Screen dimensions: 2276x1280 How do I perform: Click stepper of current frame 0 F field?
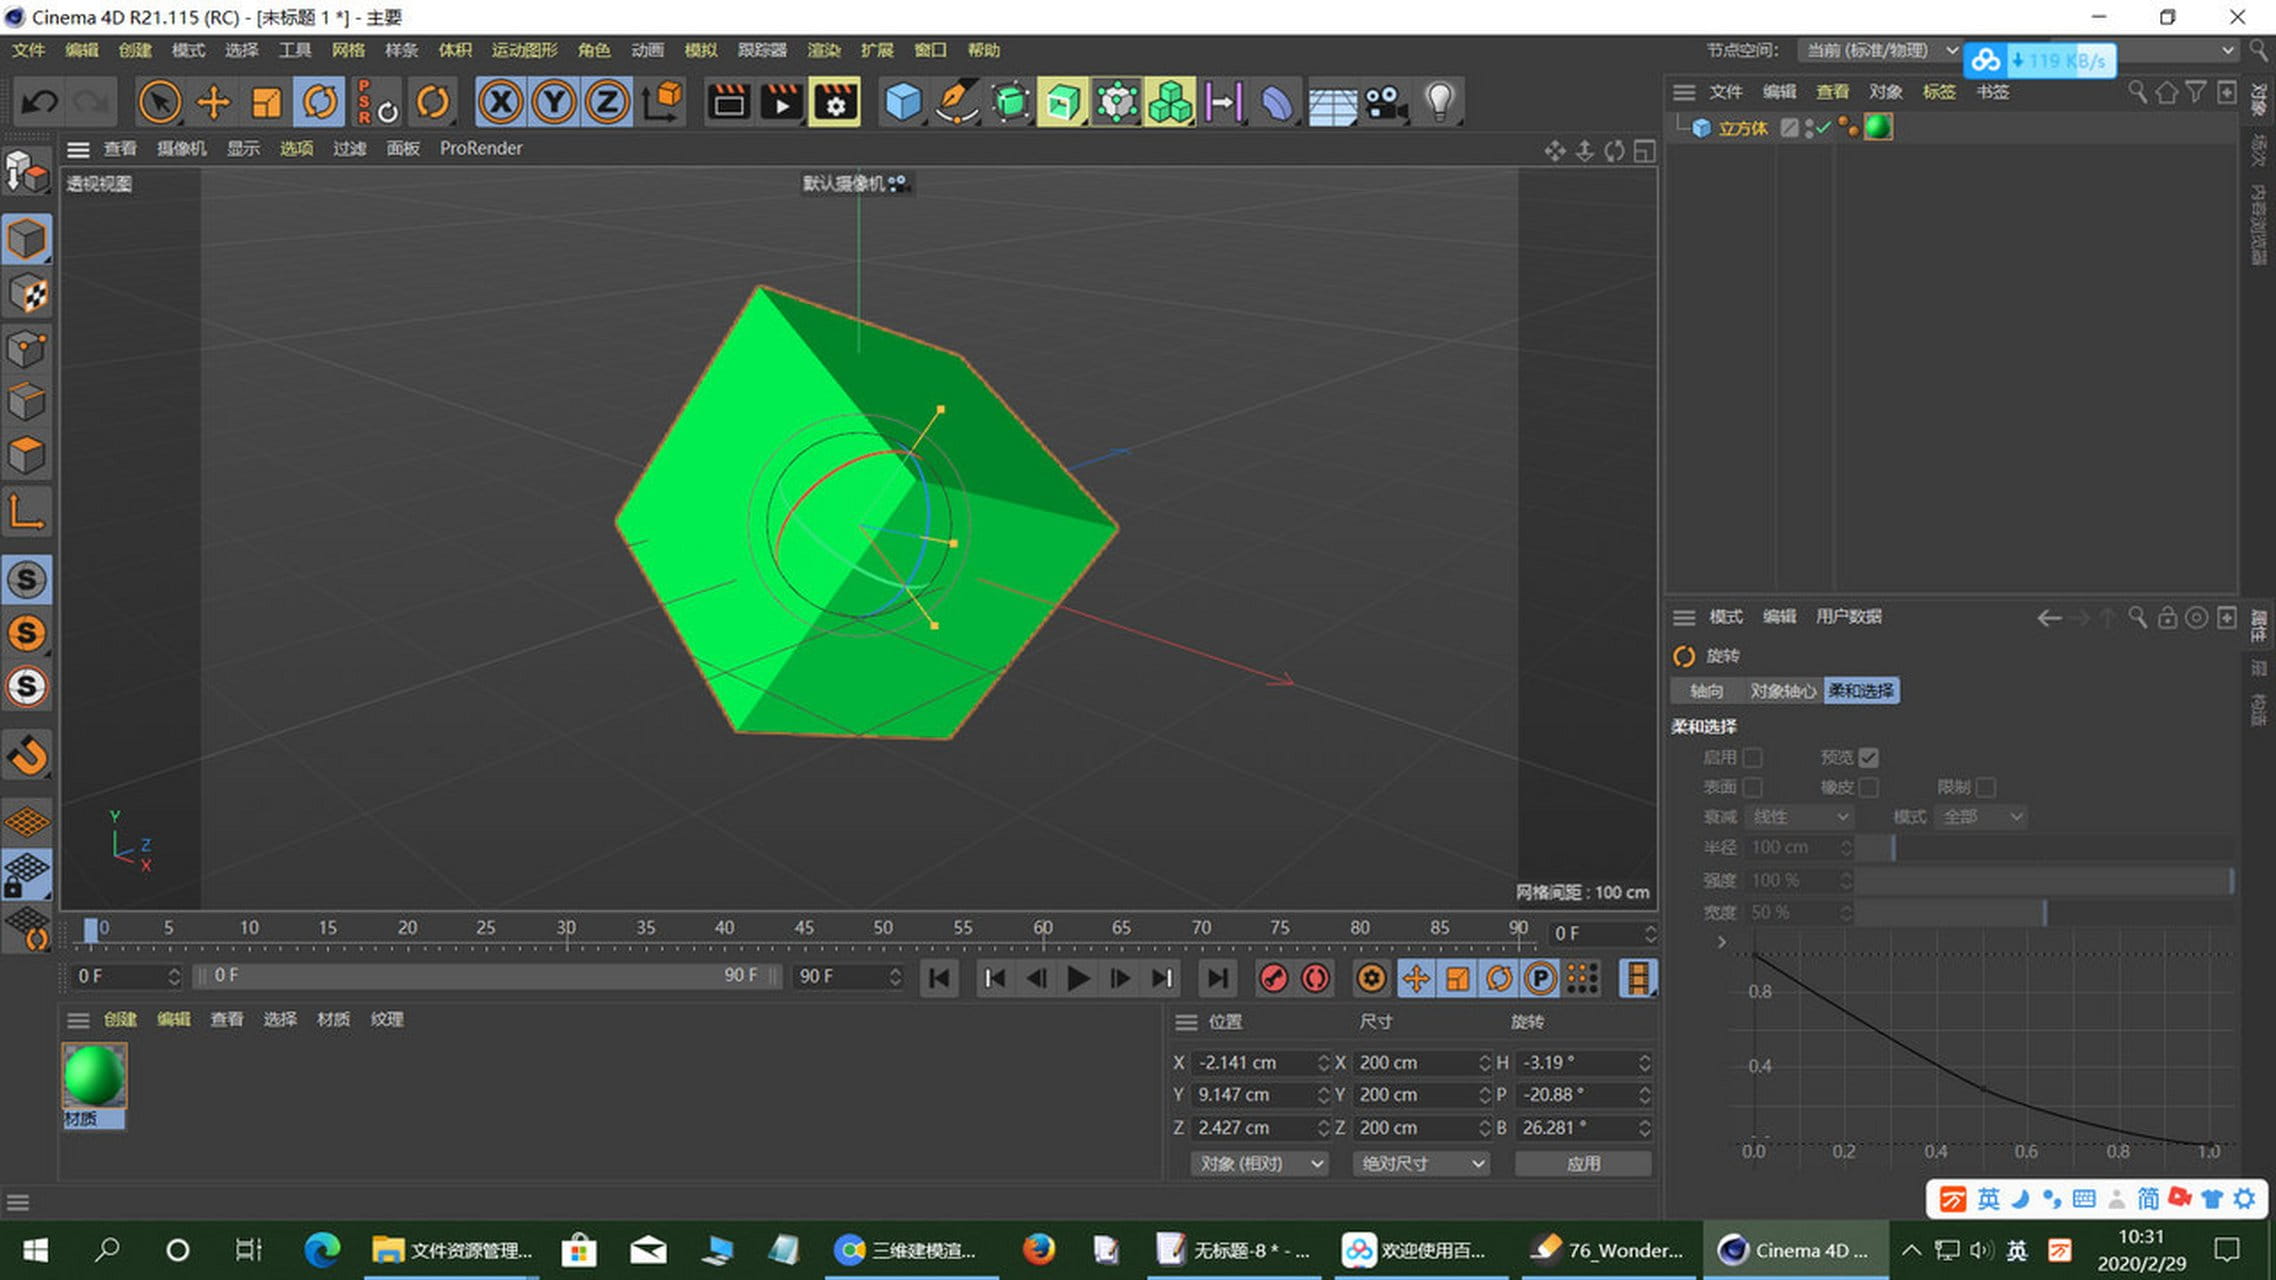click(174, 976)
